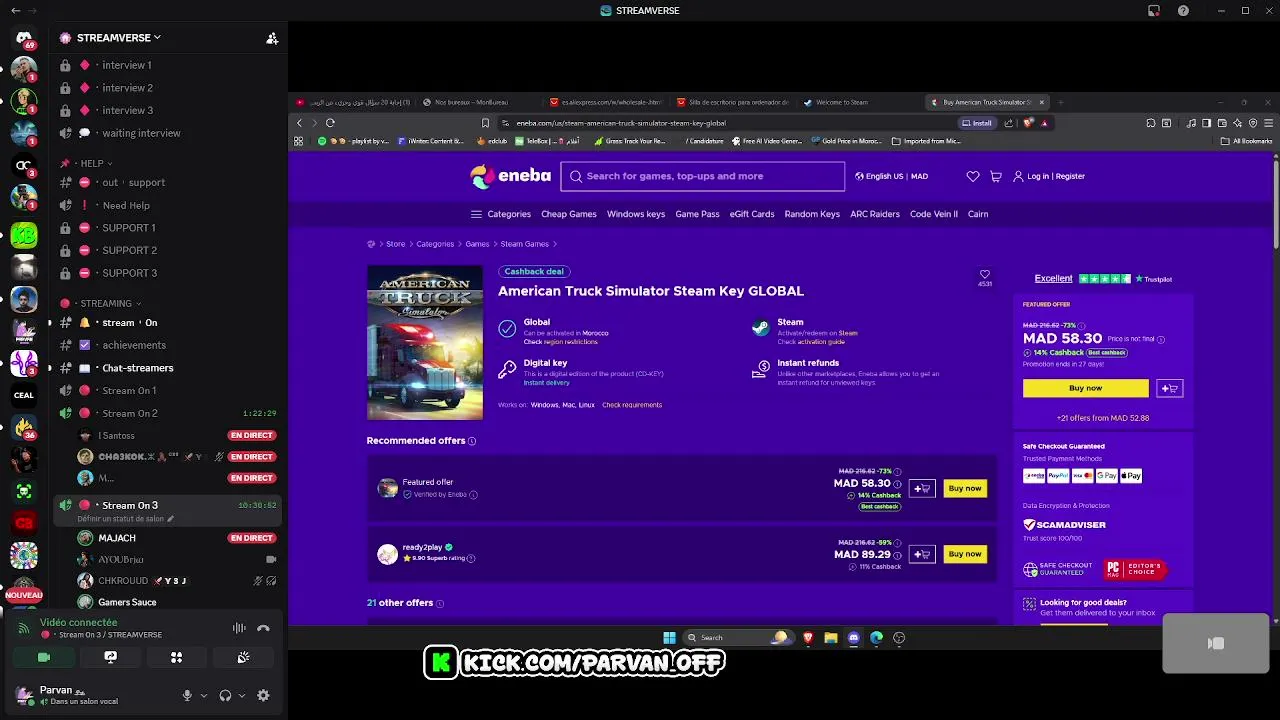Screen dimensions: 1280x720
Task: Open the Discord screen share button
Action: coord(110,657)
